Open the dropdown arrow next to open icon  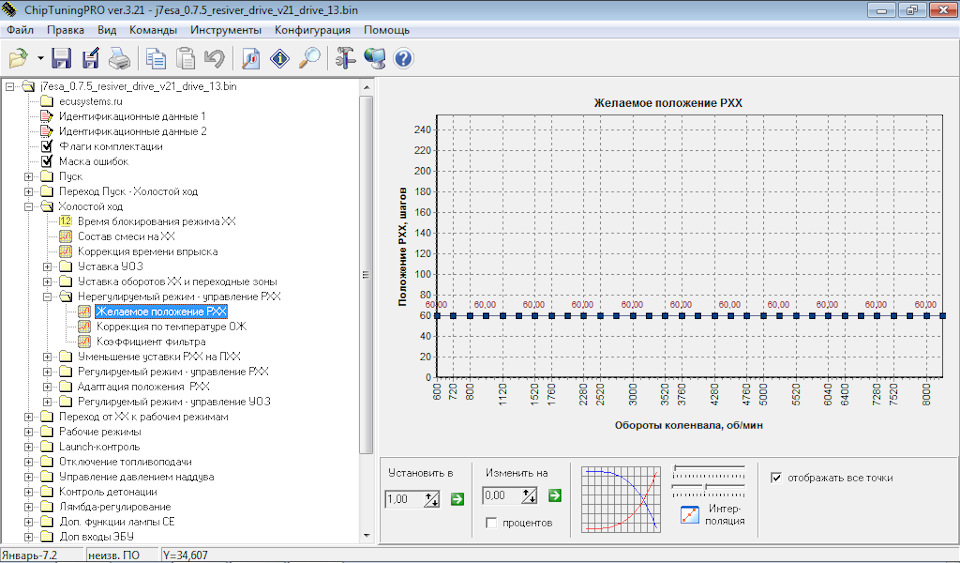[x=39, y=58]
